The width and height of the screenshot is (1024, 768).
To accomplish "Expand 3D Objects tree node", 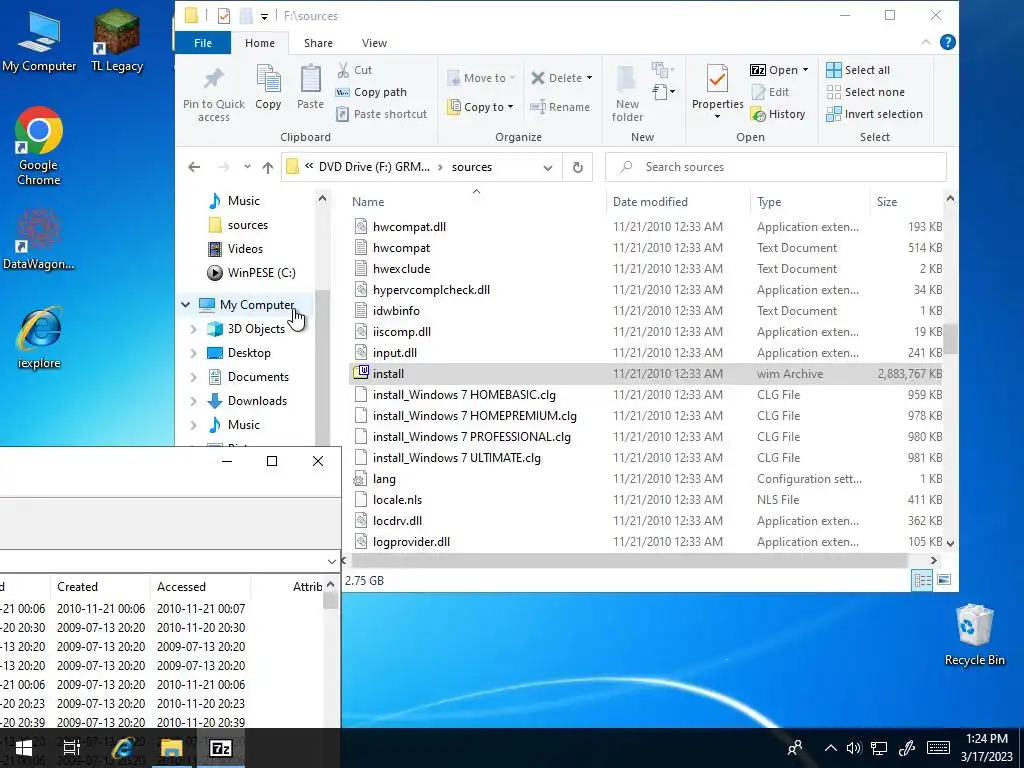I will tap(193, 329).
